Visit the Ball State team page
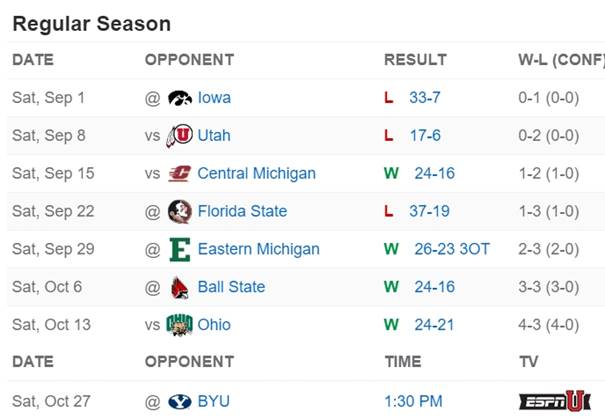The image size is (605, 419). (231, 287)
